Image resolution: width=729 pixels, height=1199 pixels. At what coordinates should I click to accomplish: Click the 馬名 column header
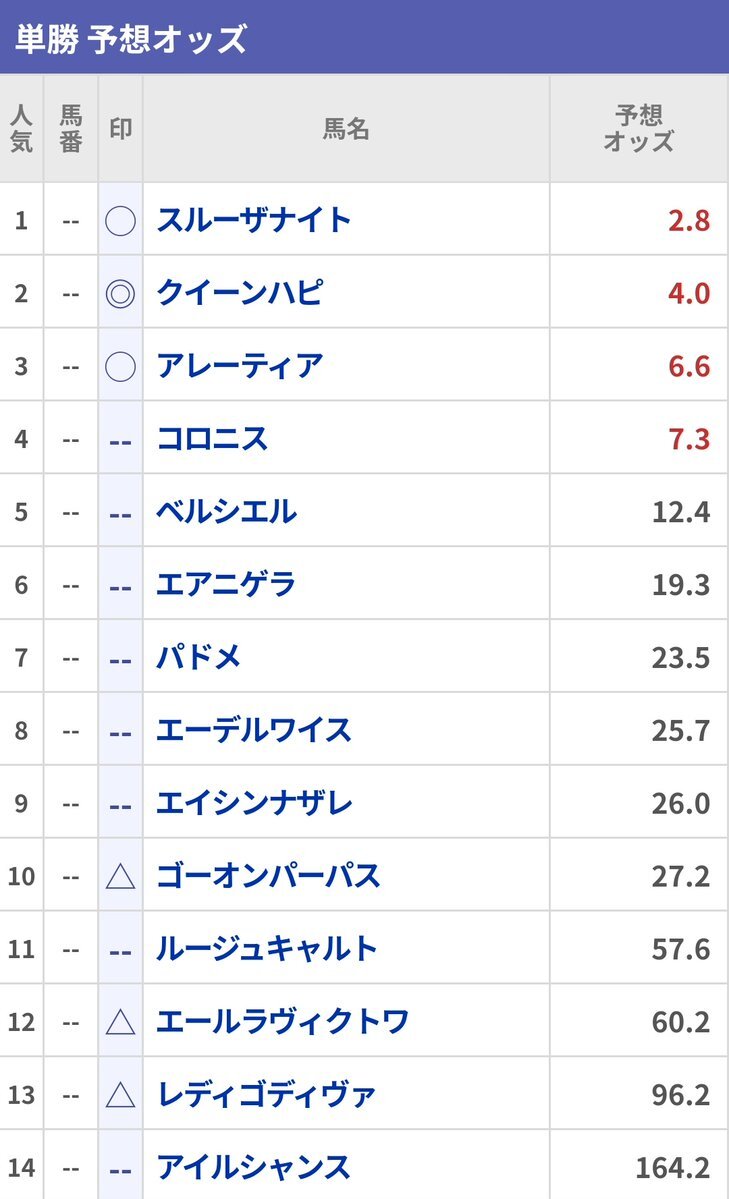click(x=346, y=128)
